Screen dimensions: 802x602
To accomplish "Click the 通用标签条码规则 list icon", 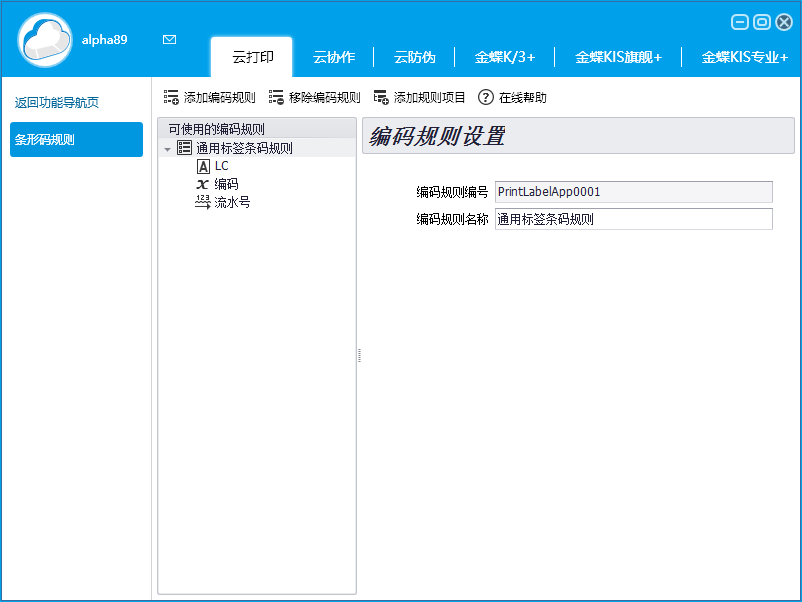I will 184,148.
